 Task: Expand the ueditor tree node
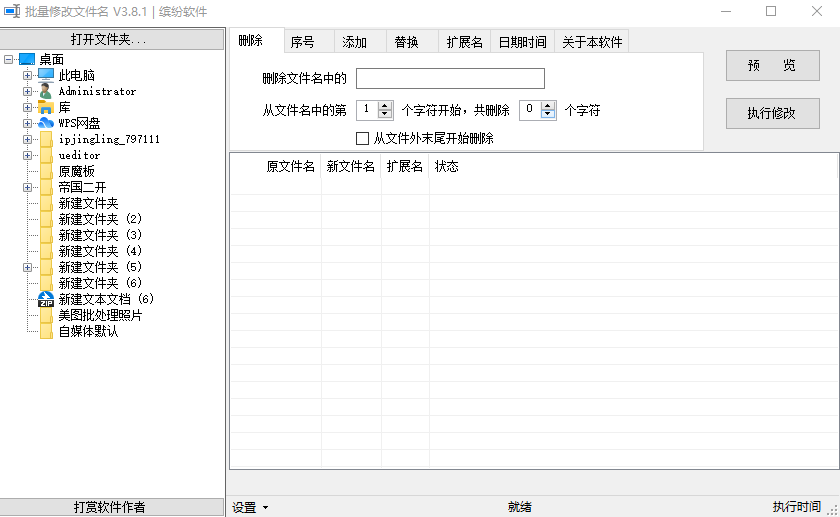click(27, 155)
